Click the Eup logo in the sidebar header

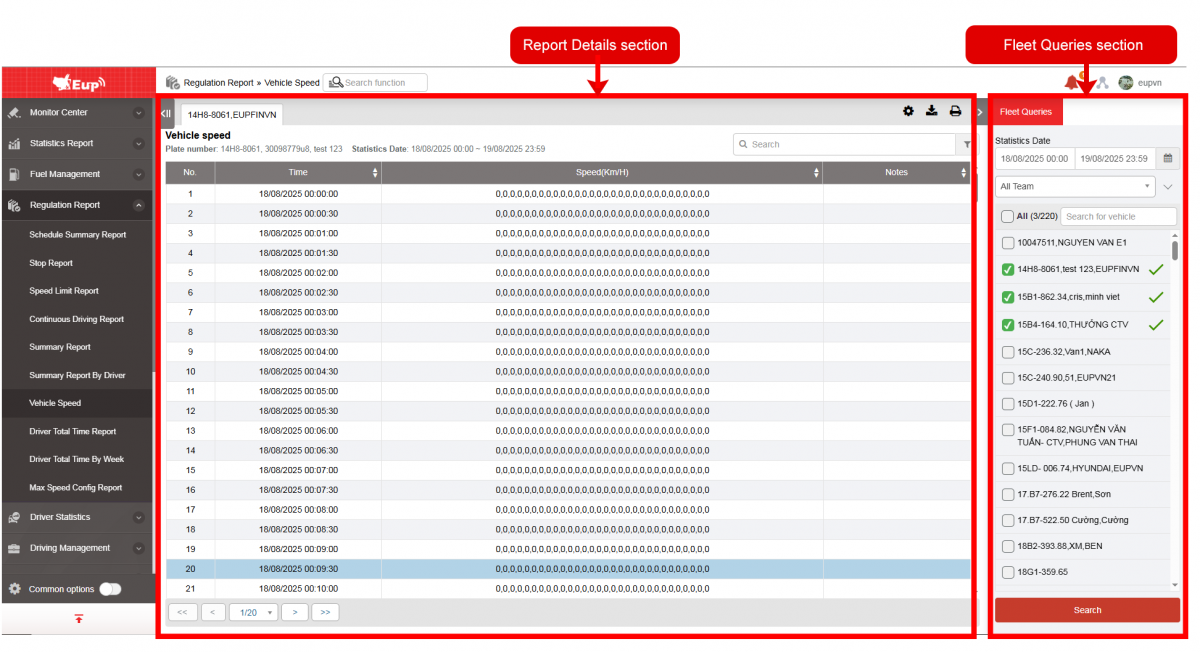point(78,83)
